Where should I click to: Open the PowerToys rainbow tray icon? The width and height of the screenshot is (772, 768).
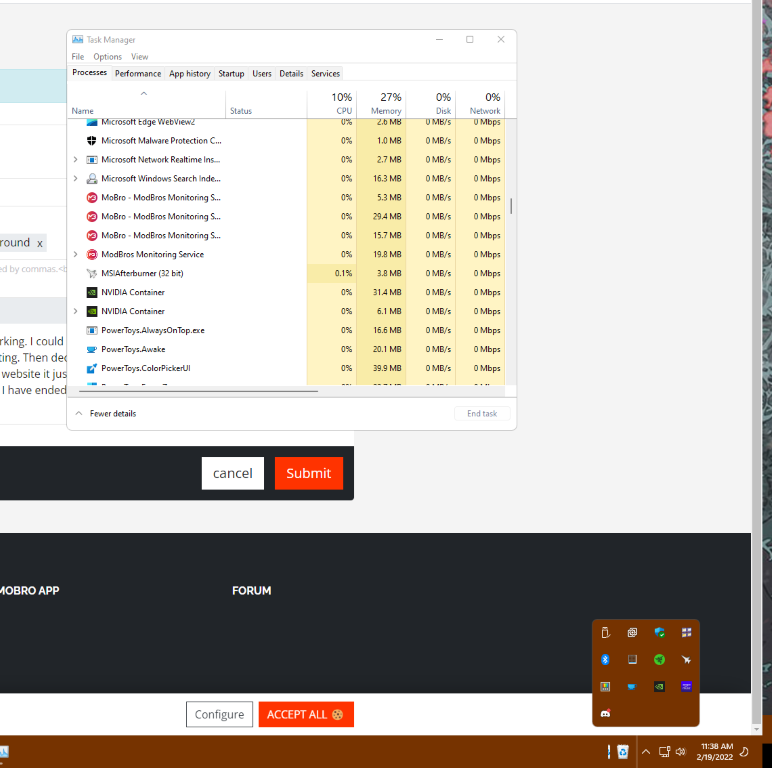[606, 687]
